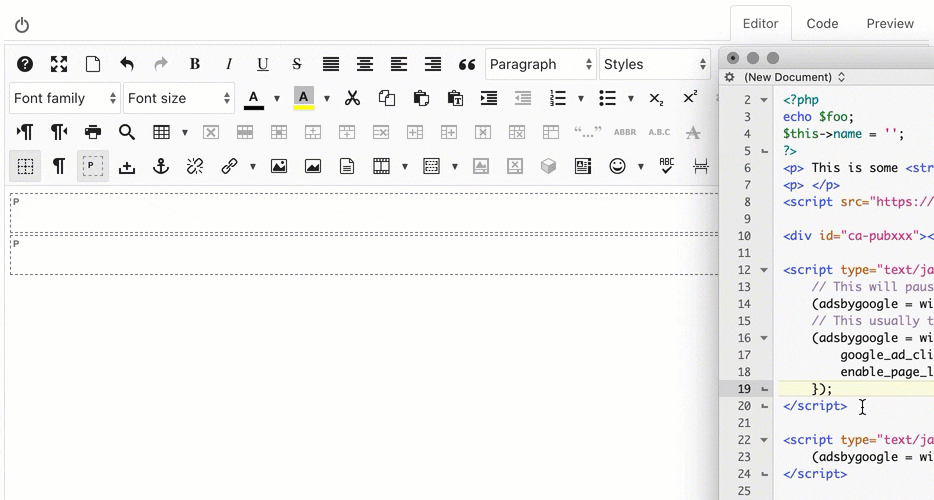Switch to the Editor tab
Screen dimensions: 934x500
tap(761, 23)
